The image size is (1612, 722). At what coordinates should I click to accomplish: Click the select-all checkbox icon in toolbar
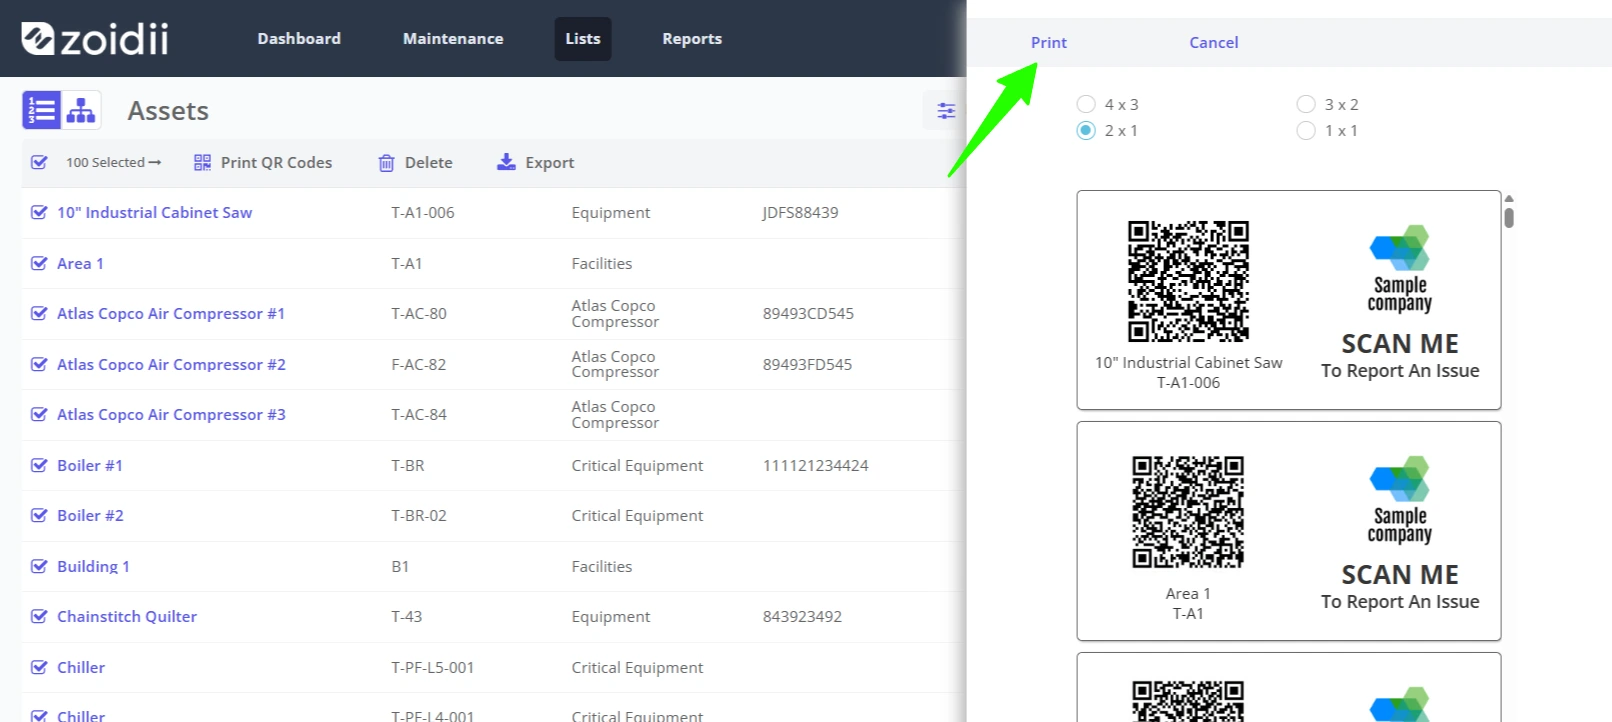coord(39,162)
